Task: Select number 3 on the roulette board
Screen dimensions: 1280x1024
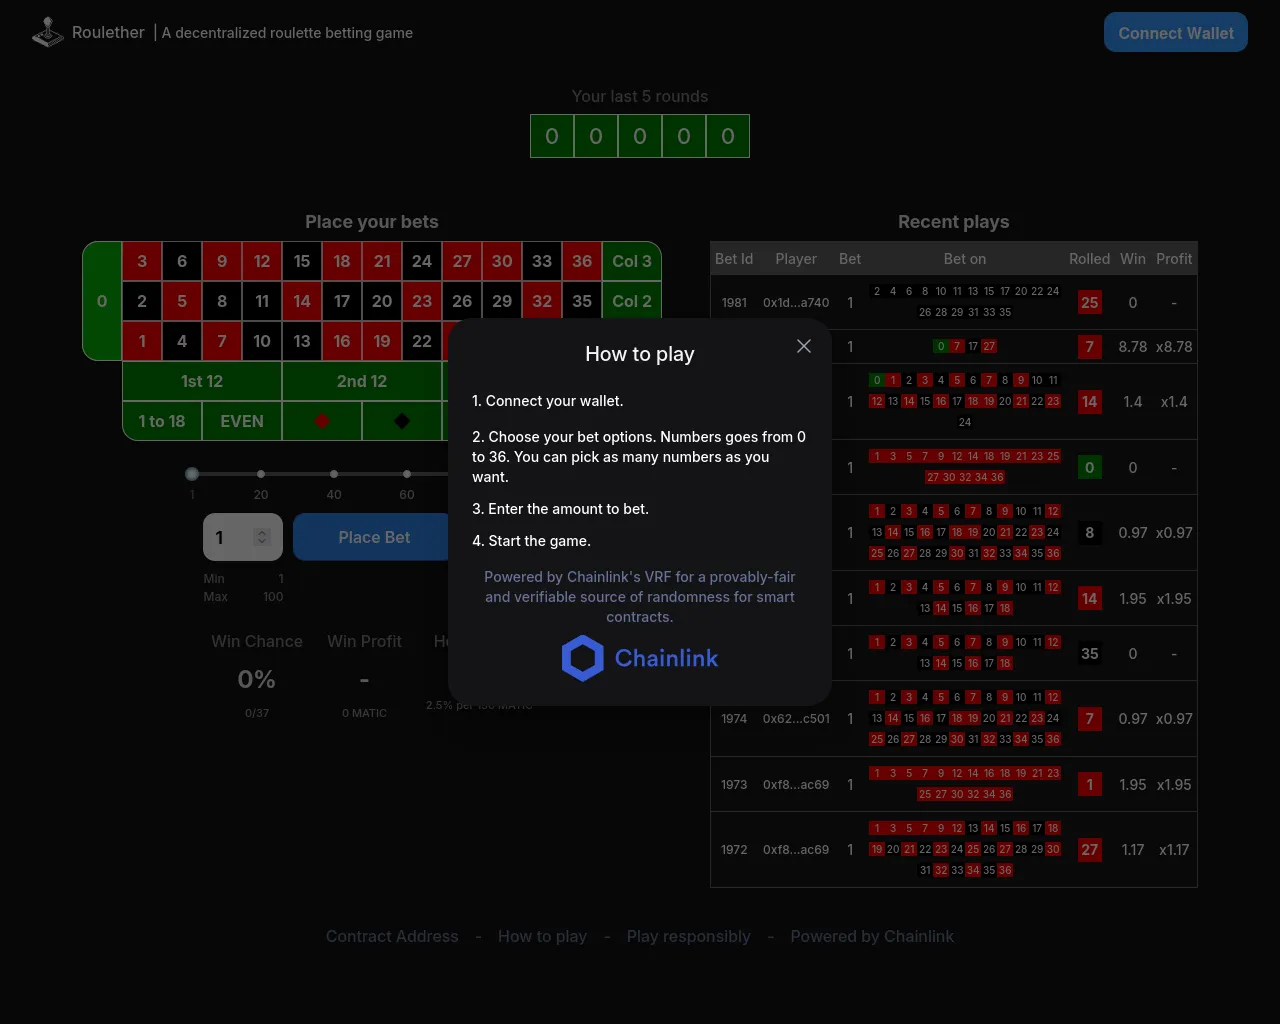Action: coord(142,261)
